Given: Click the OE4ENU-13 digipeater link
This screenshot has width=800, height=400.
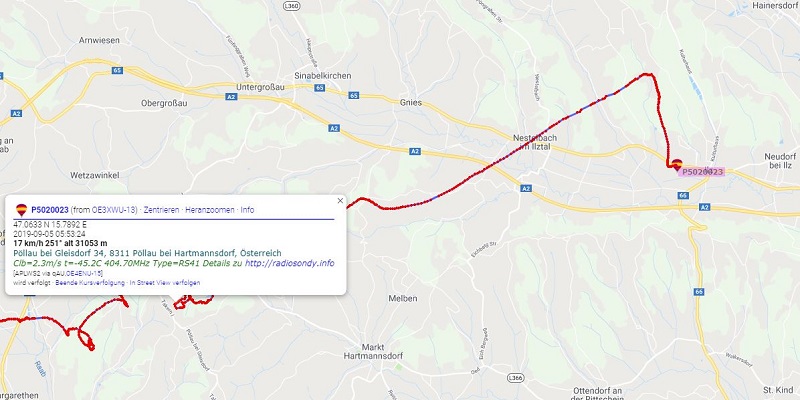Looking at the screenshot, I should (85, 274).
